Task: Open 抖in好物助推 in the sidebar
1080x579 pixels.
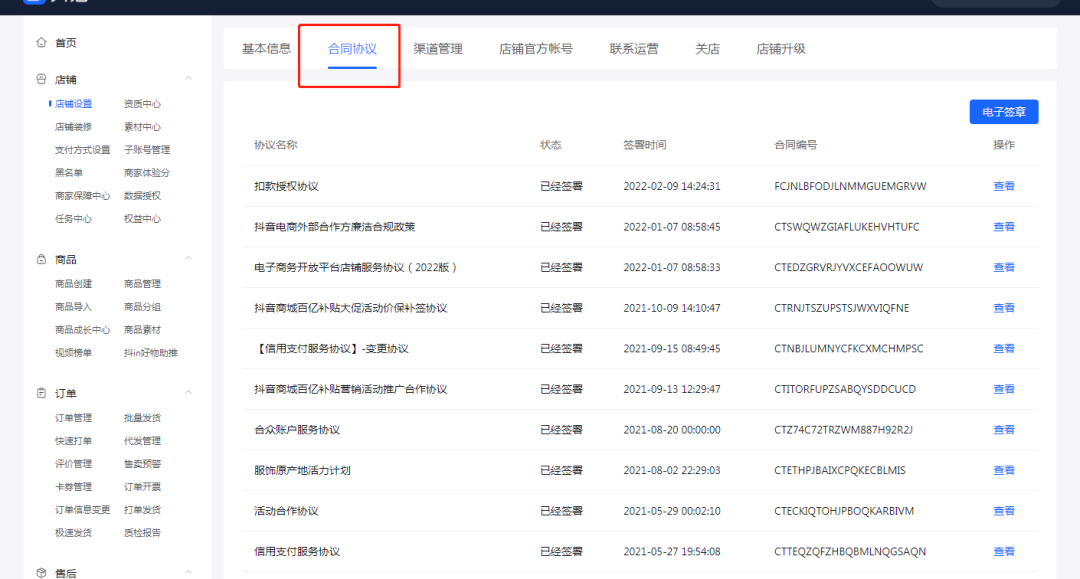Action: point(151,352)
